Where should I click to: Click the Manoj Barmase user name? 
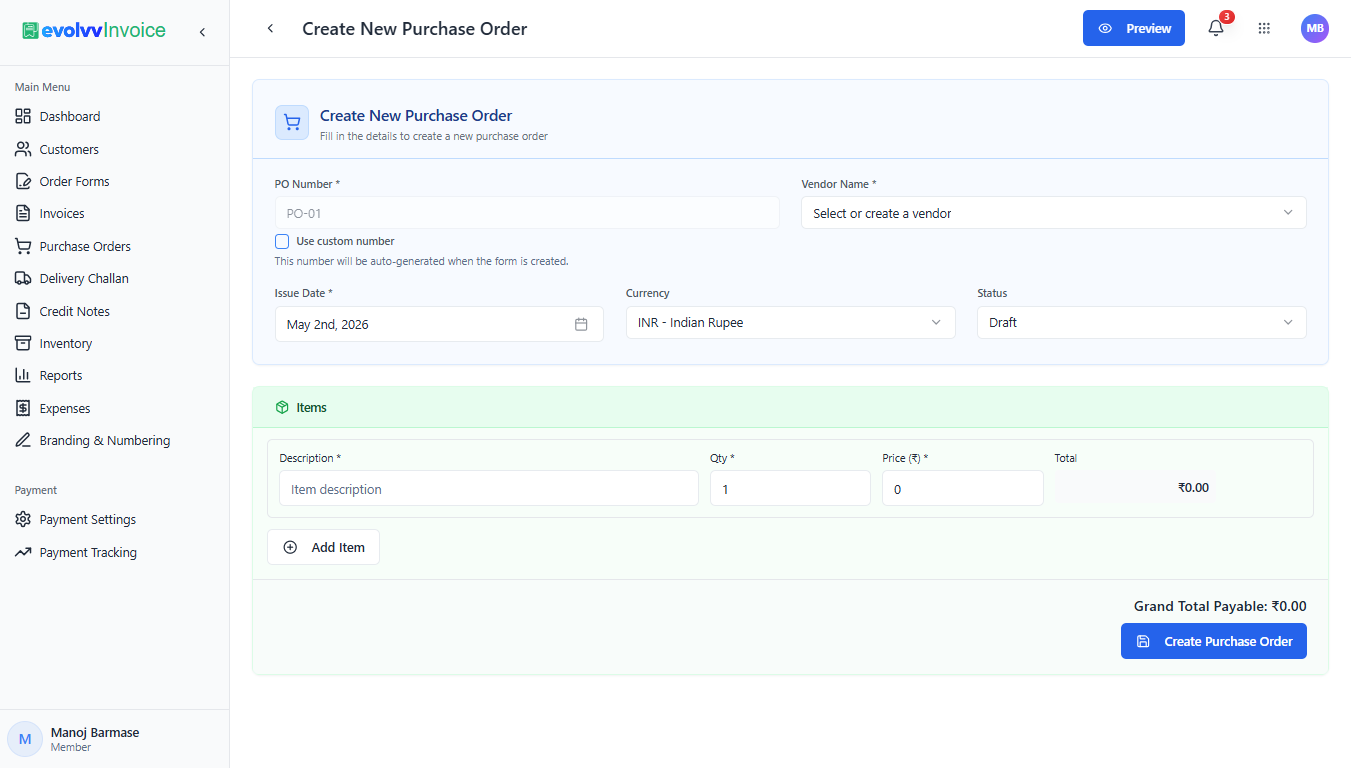point(95,732)
